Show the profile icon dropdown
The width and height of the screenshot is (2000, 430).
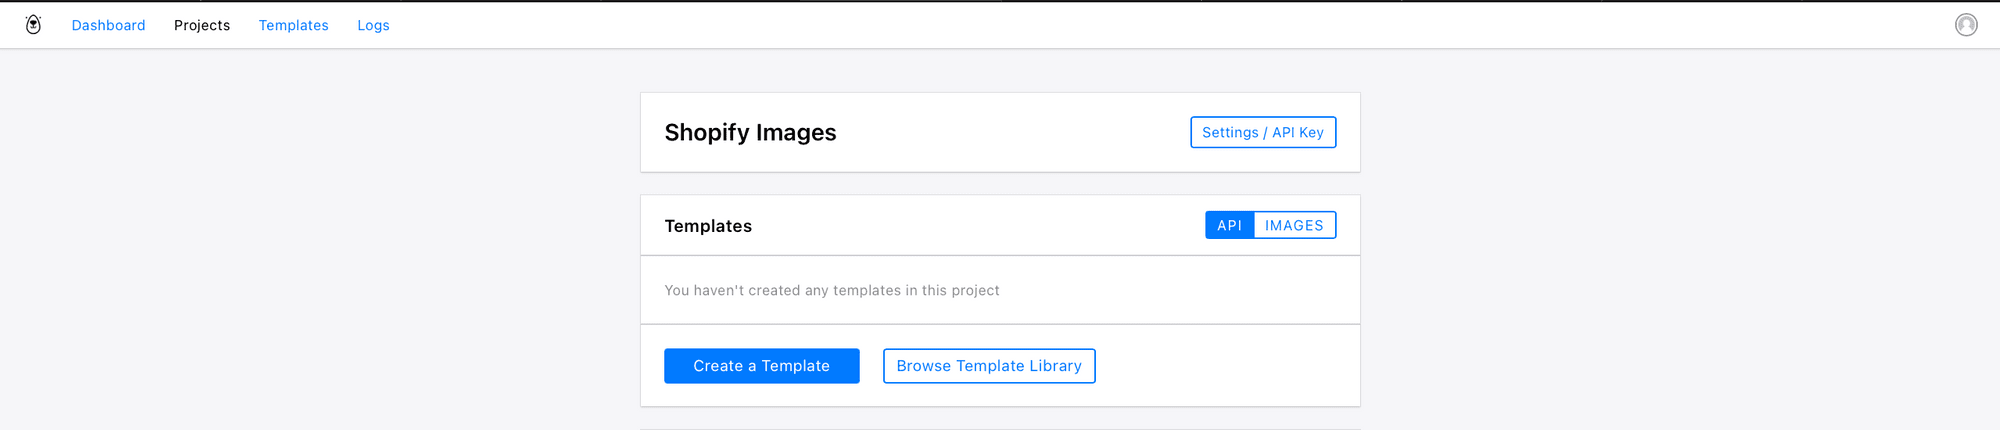(1966, 25)
